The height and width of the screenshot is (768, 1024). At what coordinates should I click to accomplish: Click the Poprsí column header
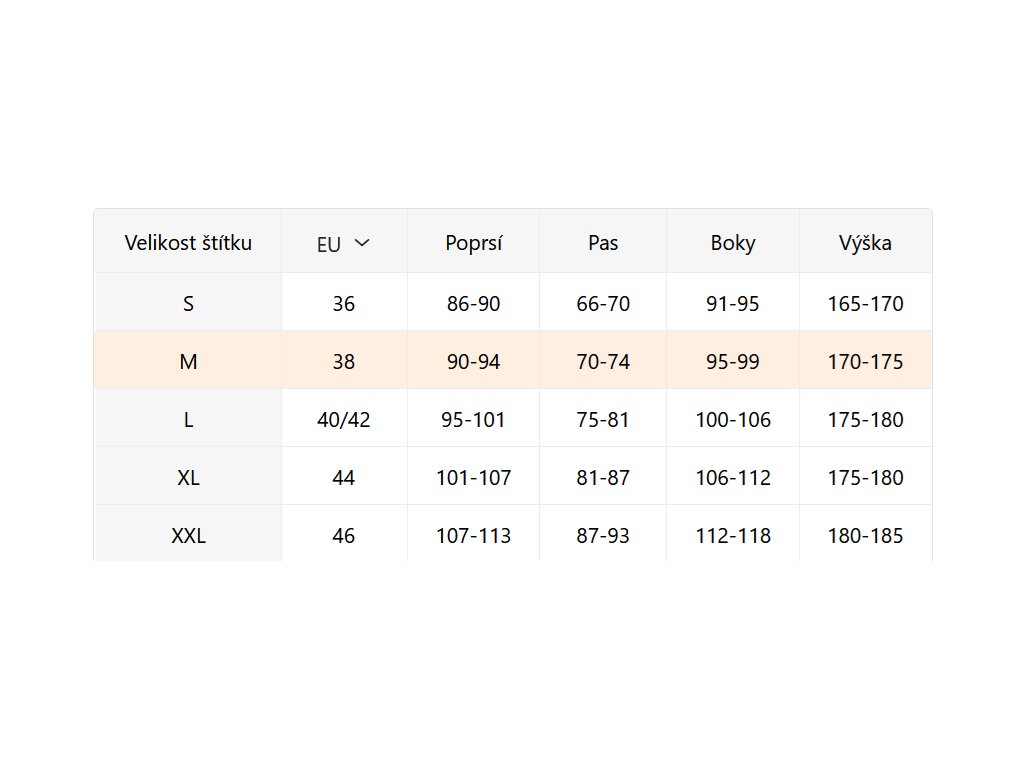tap(473, 242)
